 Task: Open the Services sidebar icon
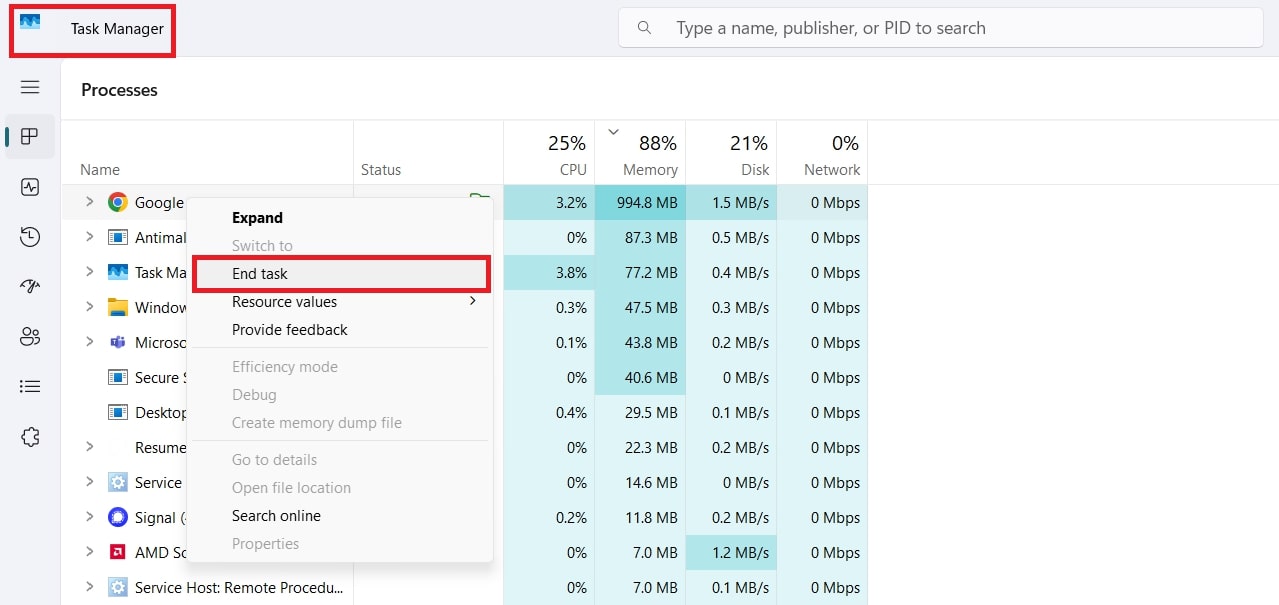point(30,437)
